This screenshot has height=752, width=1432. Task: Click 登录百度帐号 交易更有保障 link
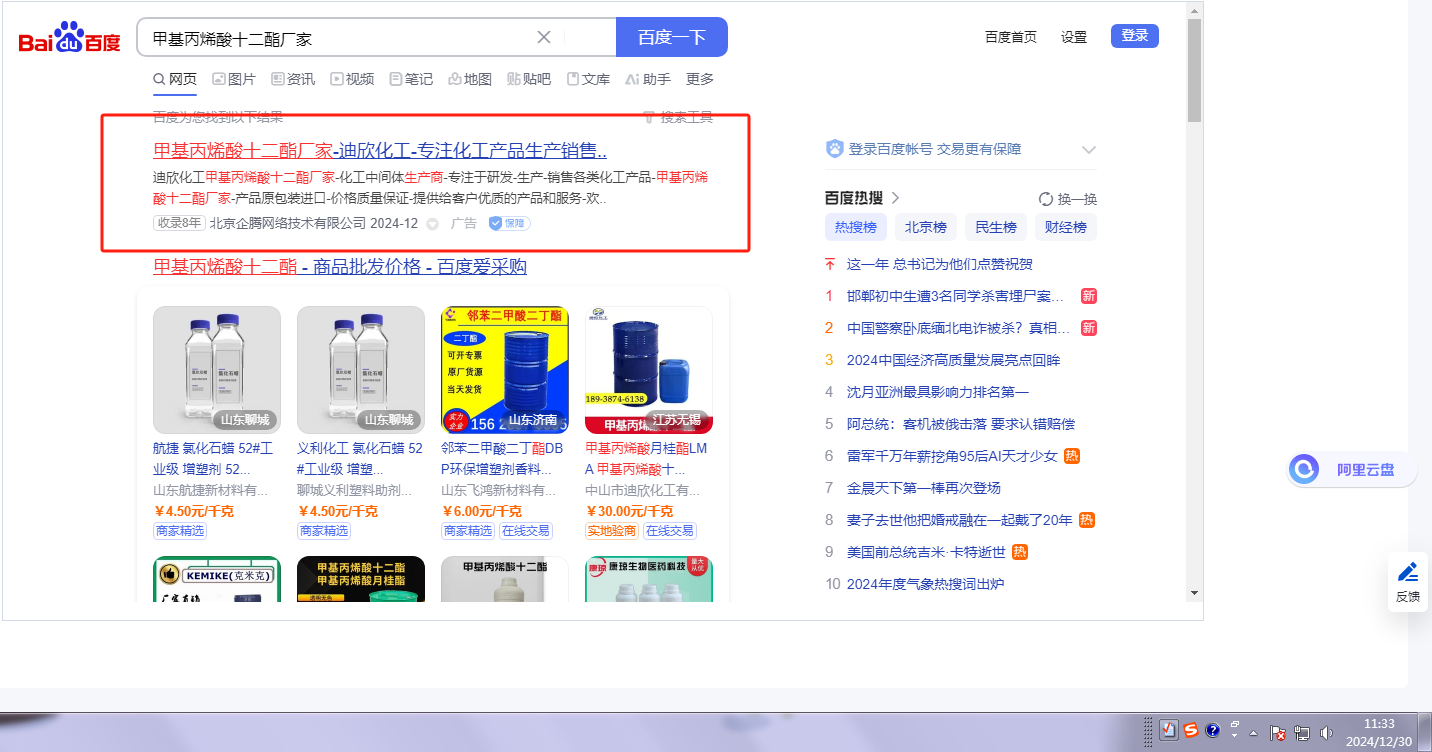pos(935,149)
